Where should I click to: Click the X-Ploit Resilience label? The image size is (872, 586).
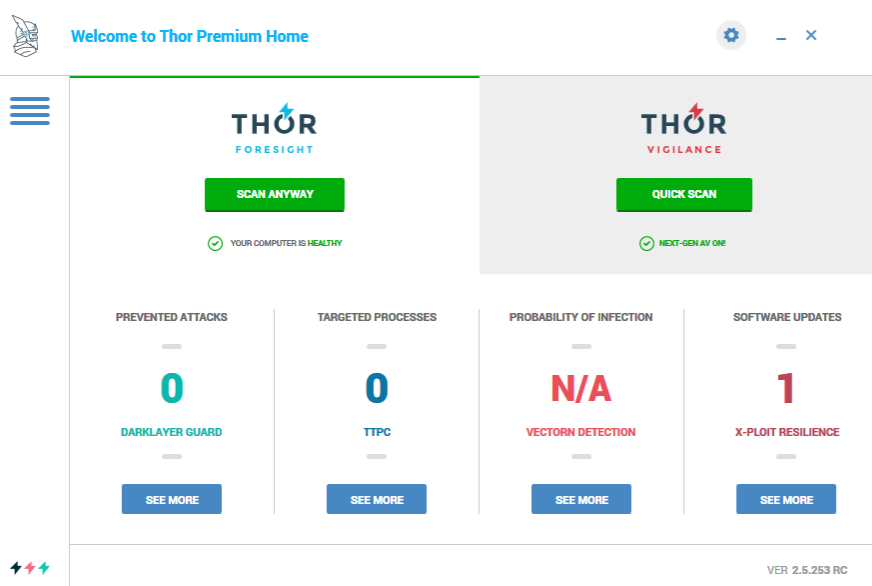786,433
